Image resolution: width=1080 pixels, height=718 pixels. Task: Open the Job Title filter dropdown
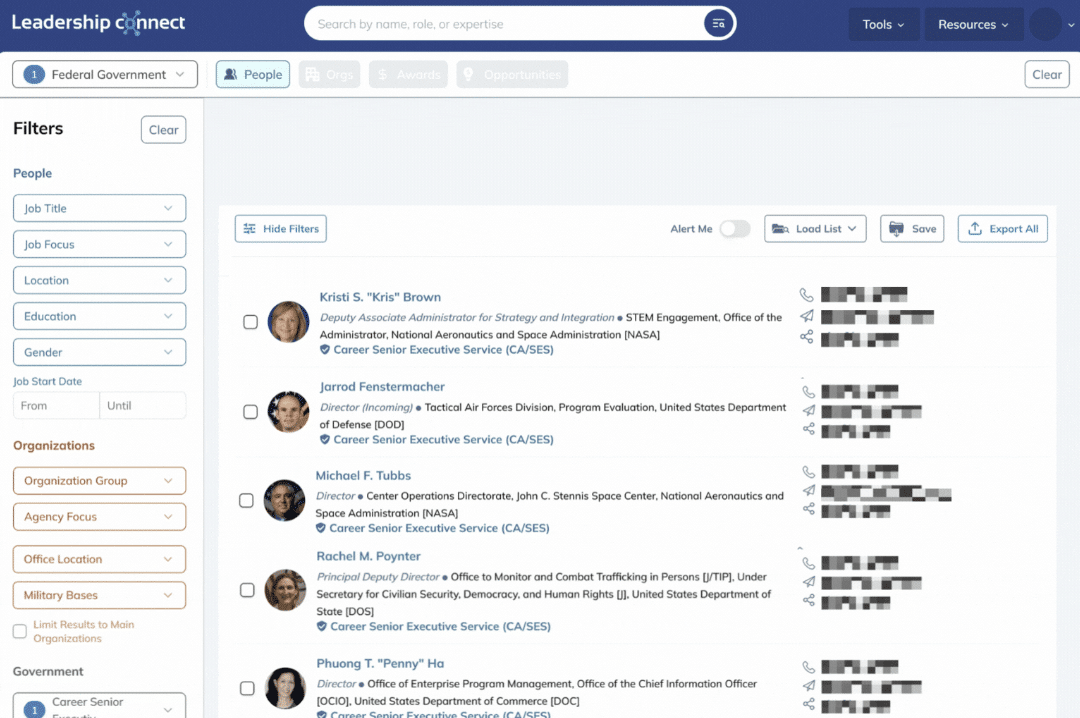pyautogui.click(x=99, y=208)
